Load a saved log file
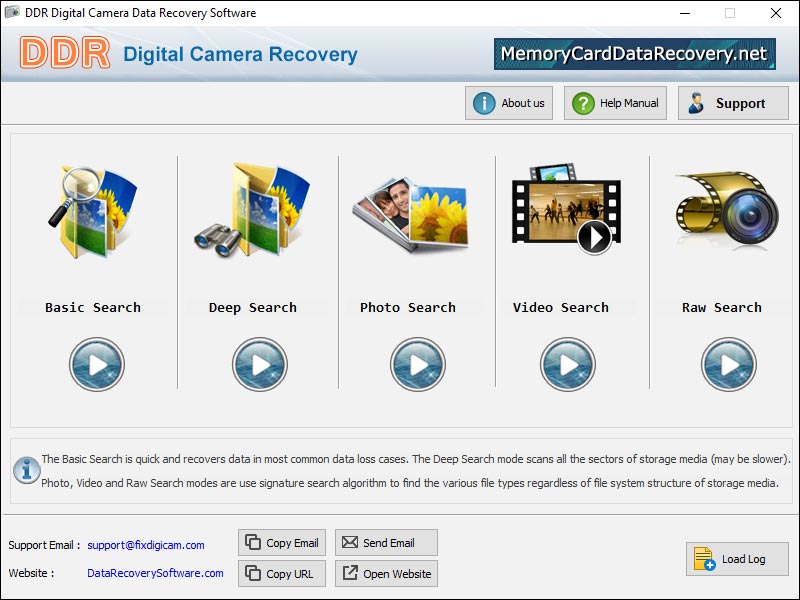Screen dimensions: 800x600 (737, 559)
